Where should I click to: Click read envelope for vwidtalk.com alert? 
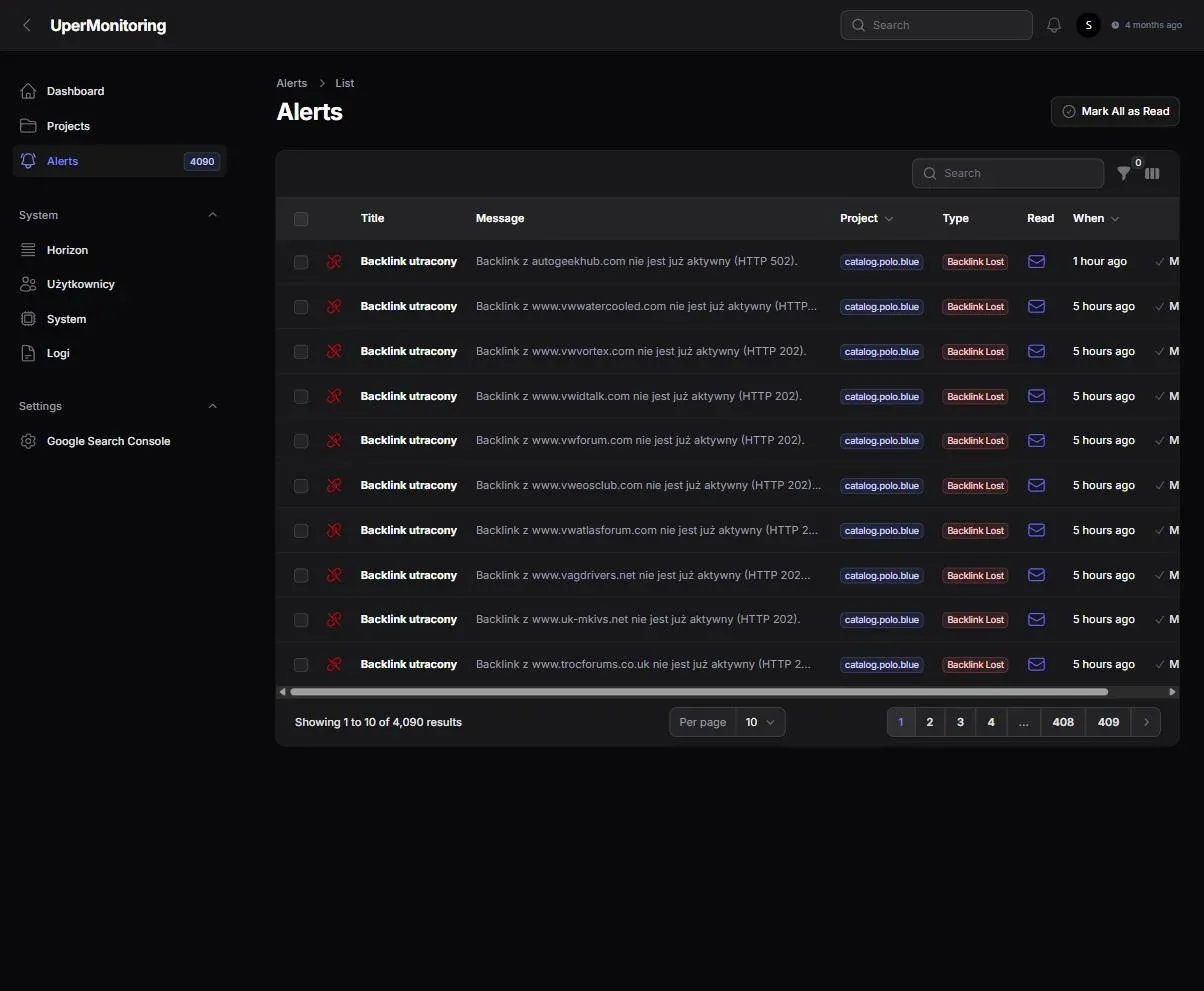coord(1036,396)
